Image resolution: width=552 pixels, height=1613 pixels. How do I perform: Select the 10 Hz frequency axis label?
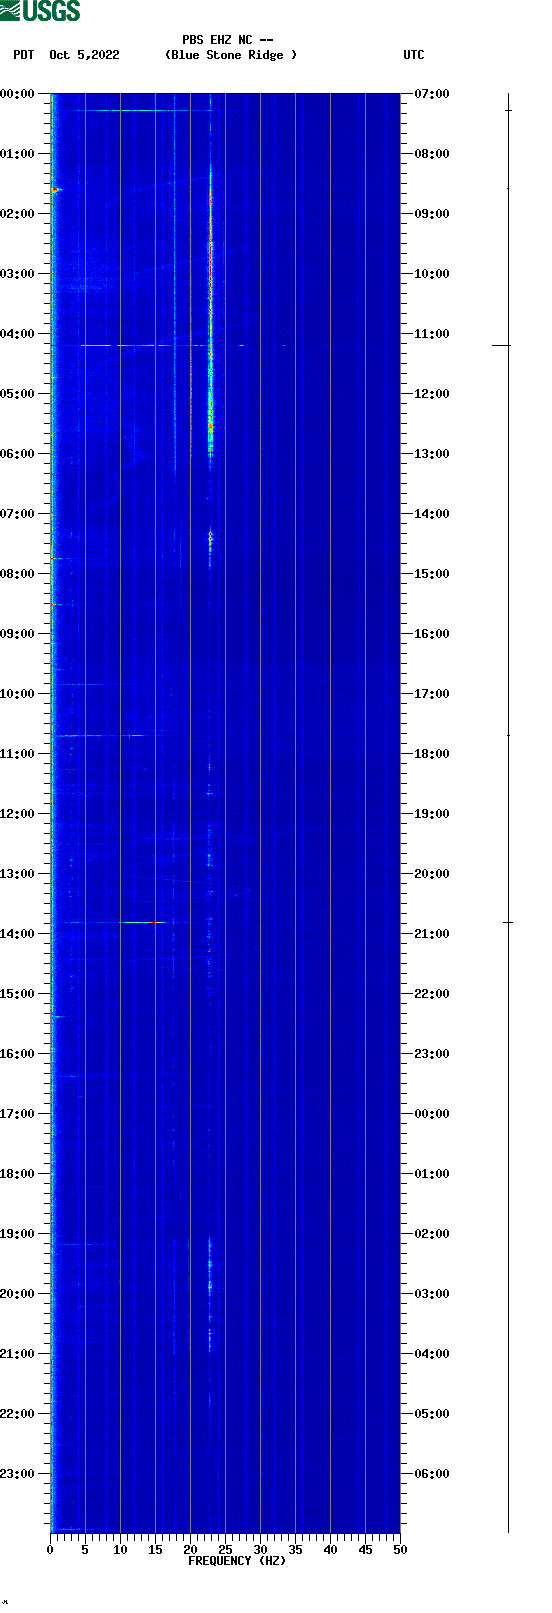coord(120,1550)
